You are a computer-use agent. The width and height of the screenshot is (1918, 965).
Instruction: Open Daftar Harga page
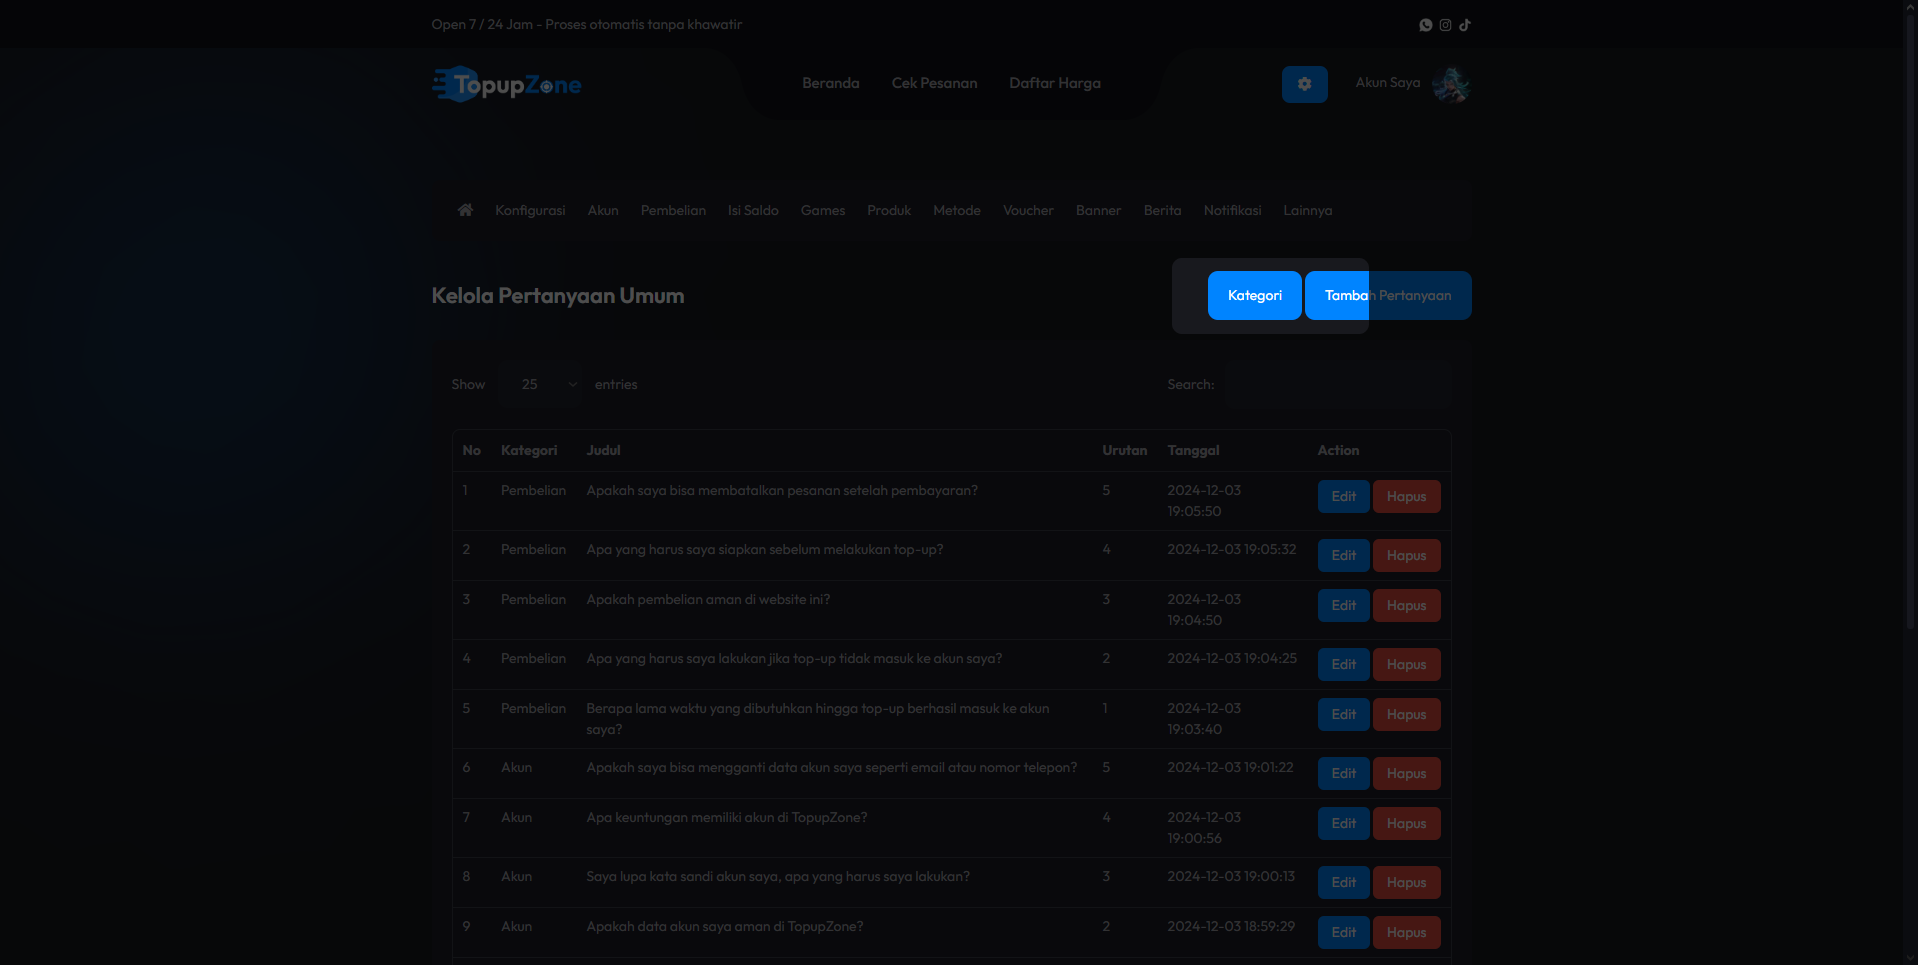[x=1055, y=83]
